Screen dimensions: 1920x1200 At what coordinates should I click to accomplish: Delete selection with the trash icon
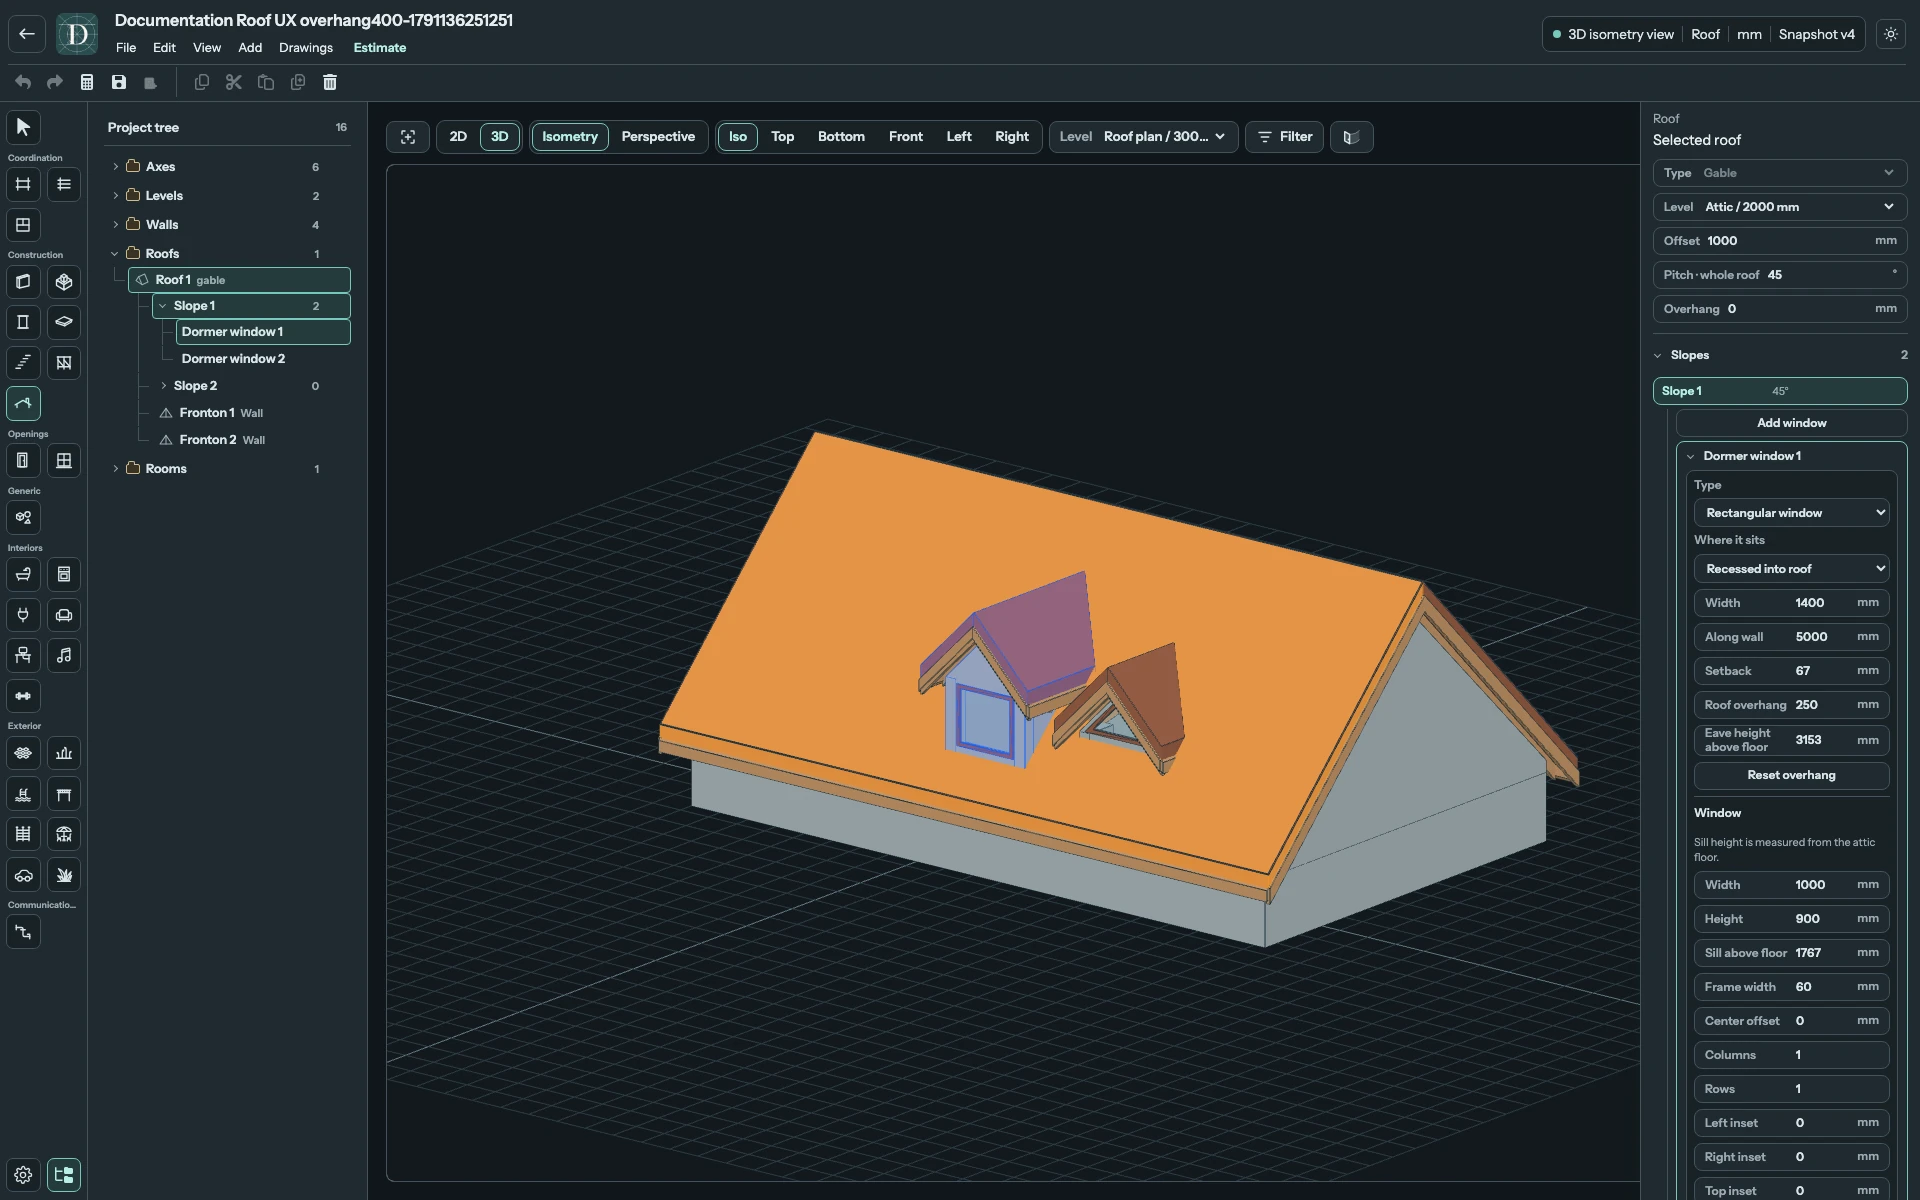click(x=330, y=82)
